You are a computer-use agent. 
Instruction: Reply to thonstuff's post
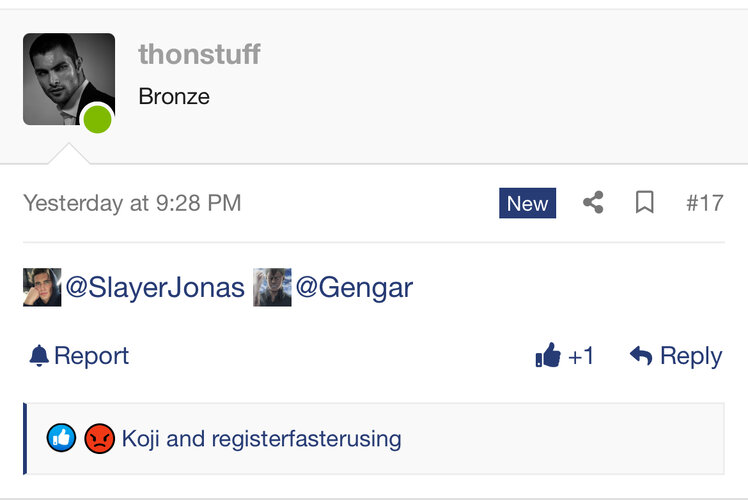coord(676,356)
